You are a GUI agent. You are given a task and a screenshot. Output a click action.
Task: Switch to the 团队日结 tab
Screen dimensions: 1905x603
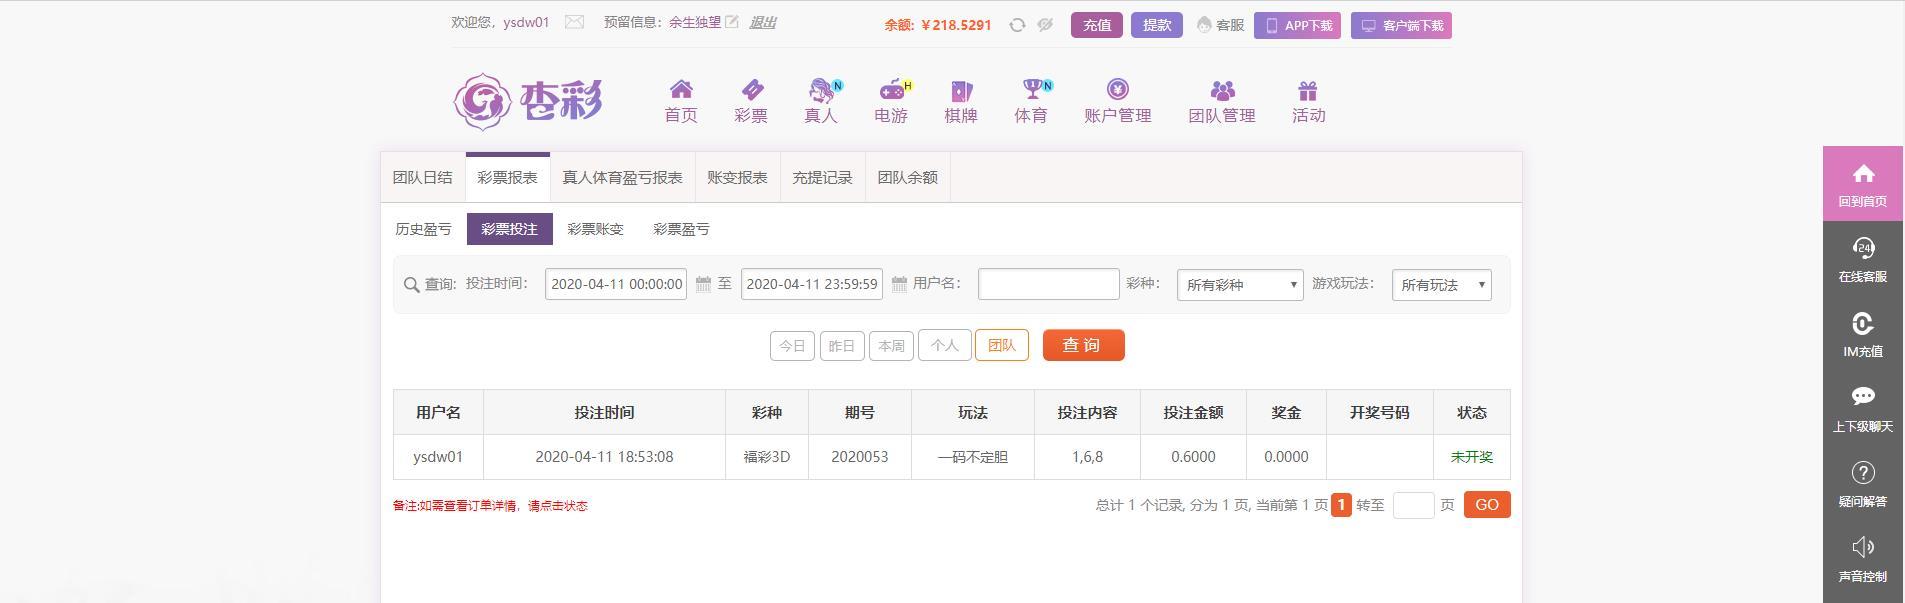(x=423, y=178)
